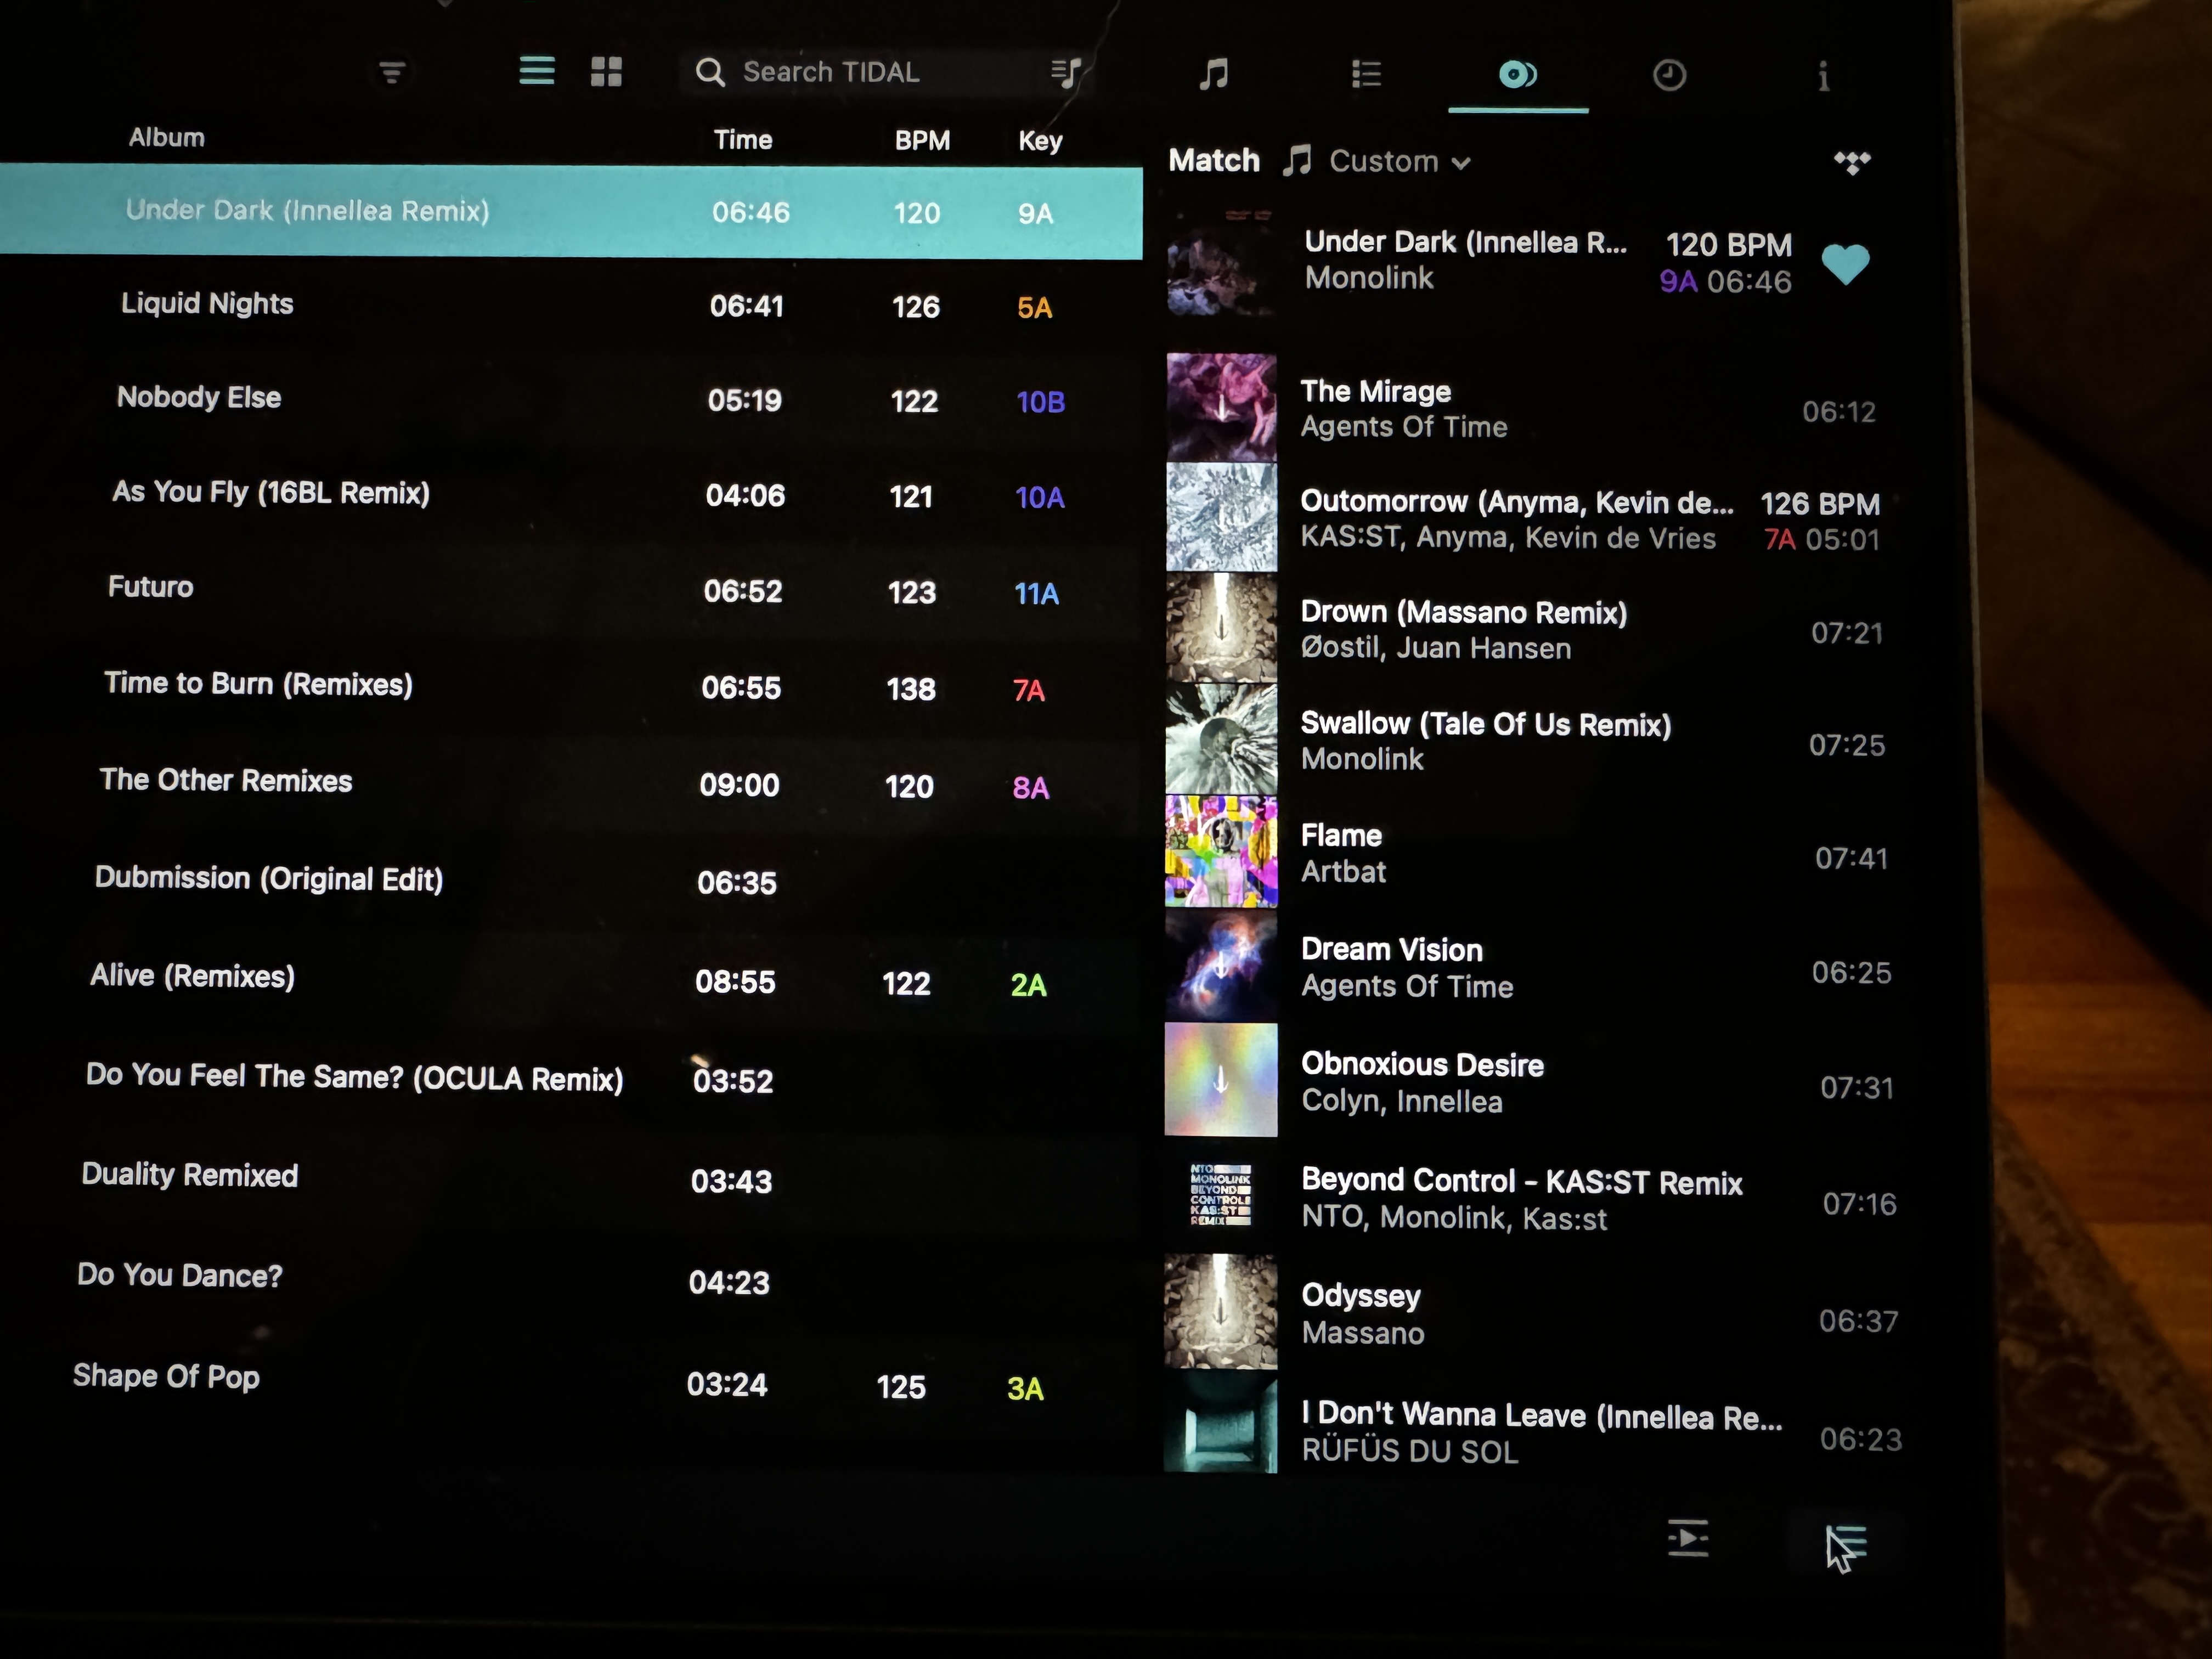This screenshot has height=1659, width=2212.
Task: Toggle the heart favorite on Under Dark
Action: (x=1845, y=264)
